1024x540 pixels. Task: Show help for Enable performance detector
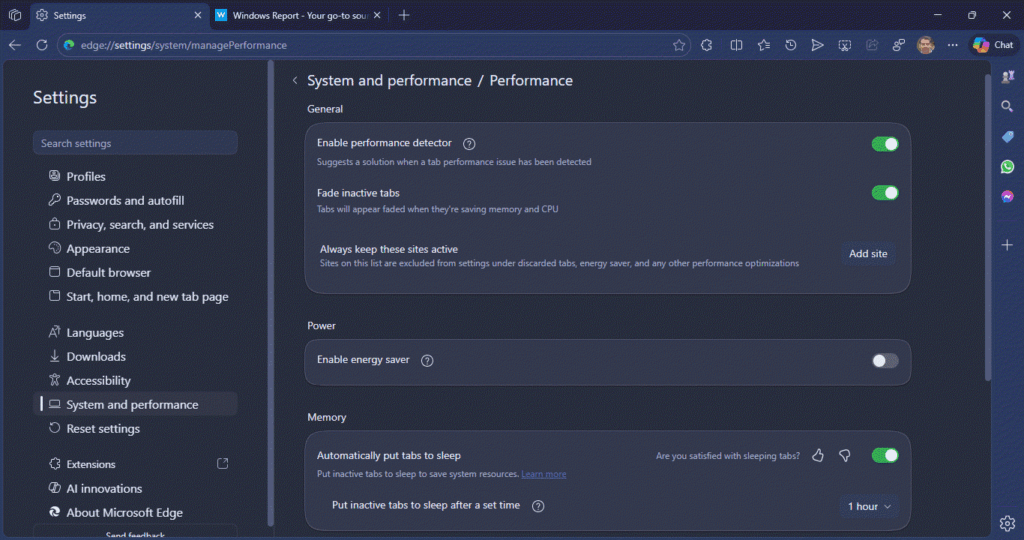(x=469, y=144)
